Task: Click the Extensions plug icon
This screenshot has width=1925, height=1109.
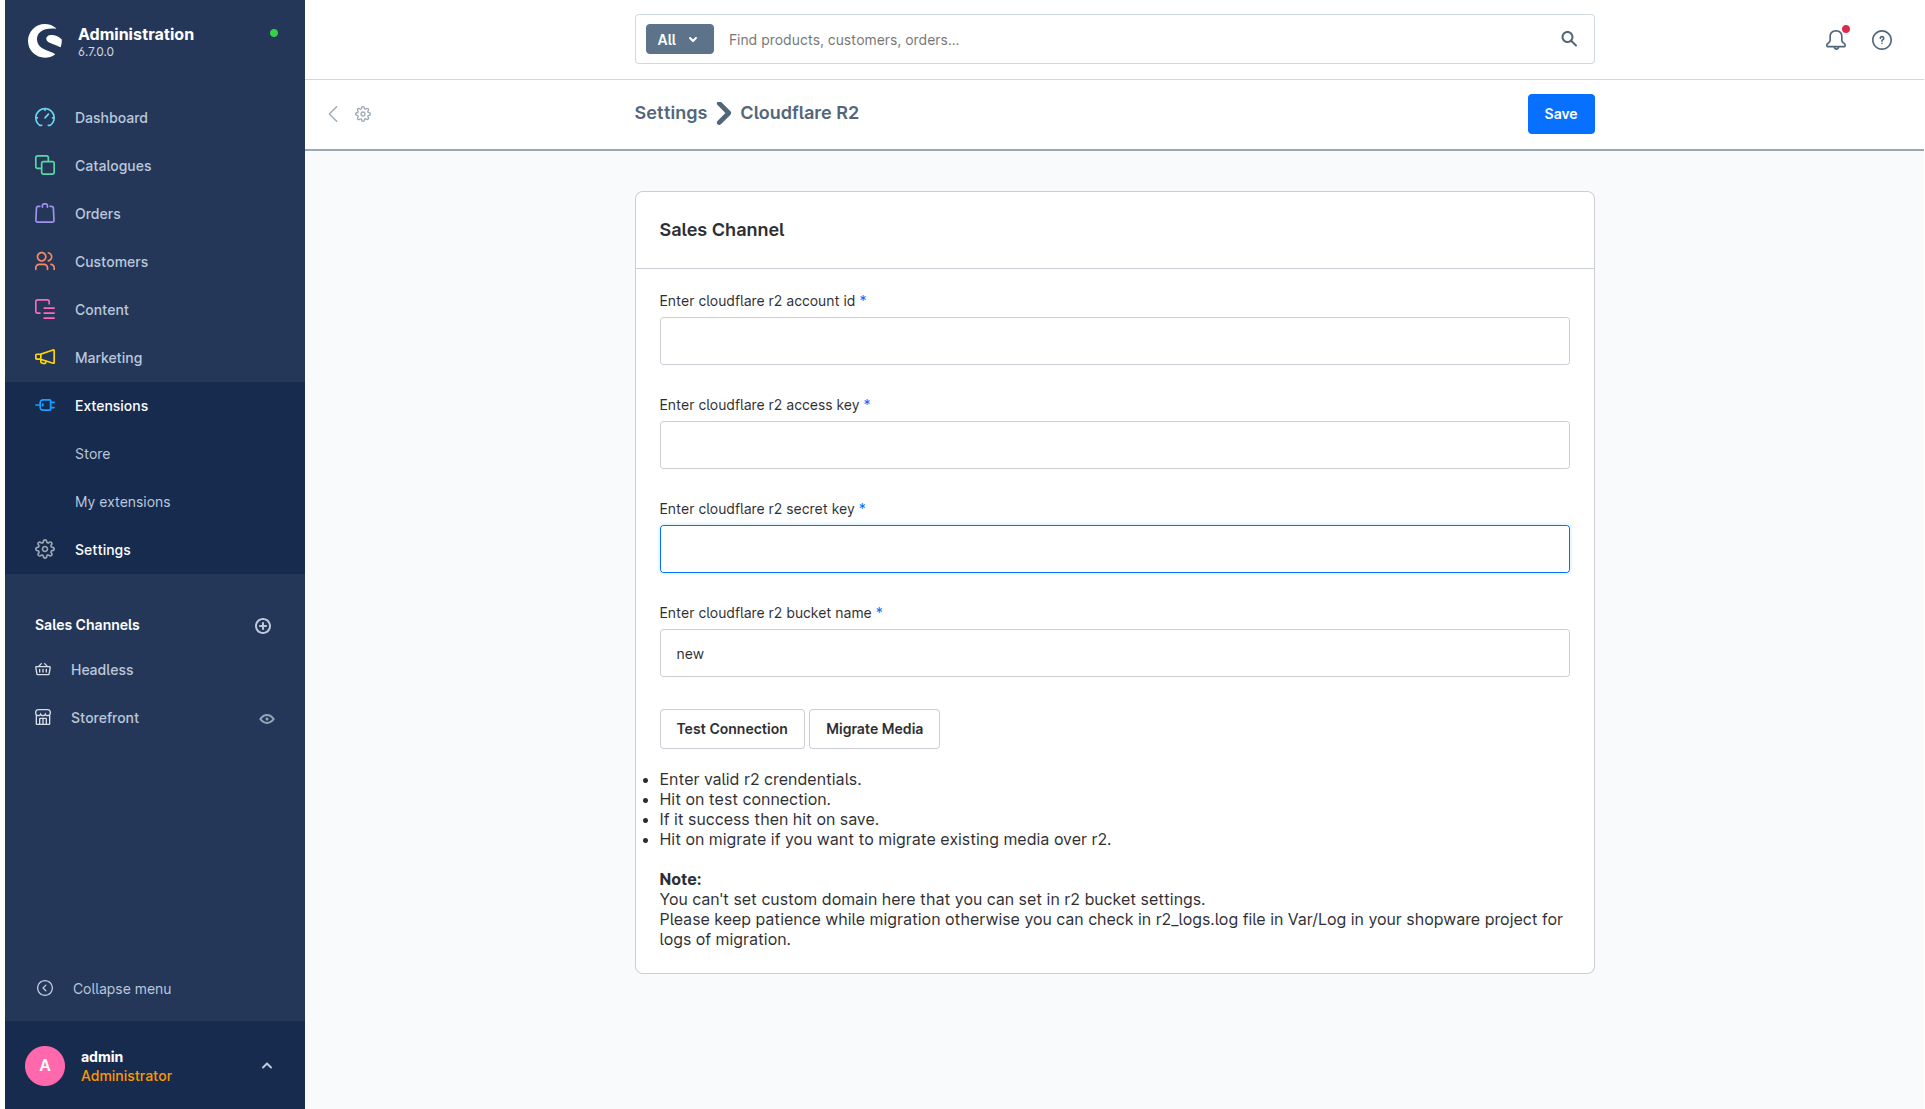Action: tap(45, 406)
